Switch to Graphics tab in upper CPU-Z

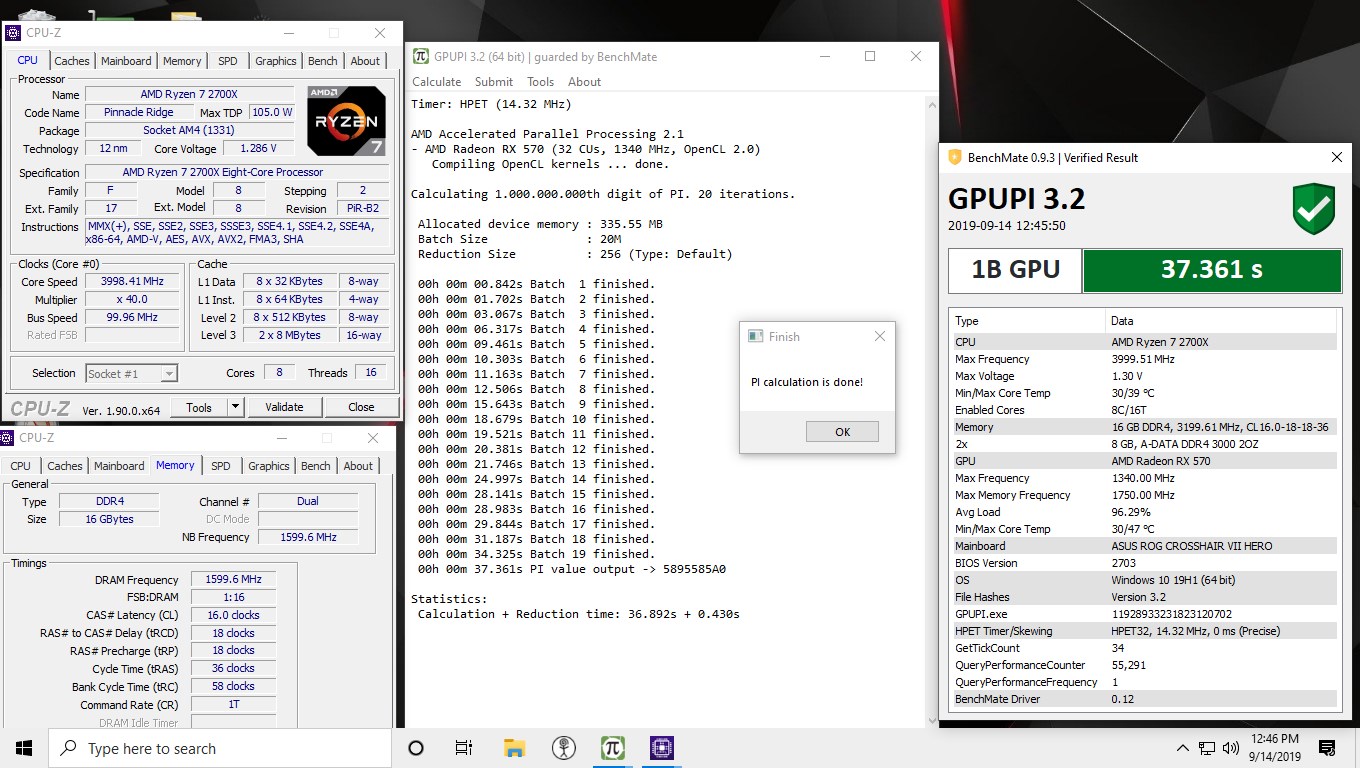pos(276,61)
